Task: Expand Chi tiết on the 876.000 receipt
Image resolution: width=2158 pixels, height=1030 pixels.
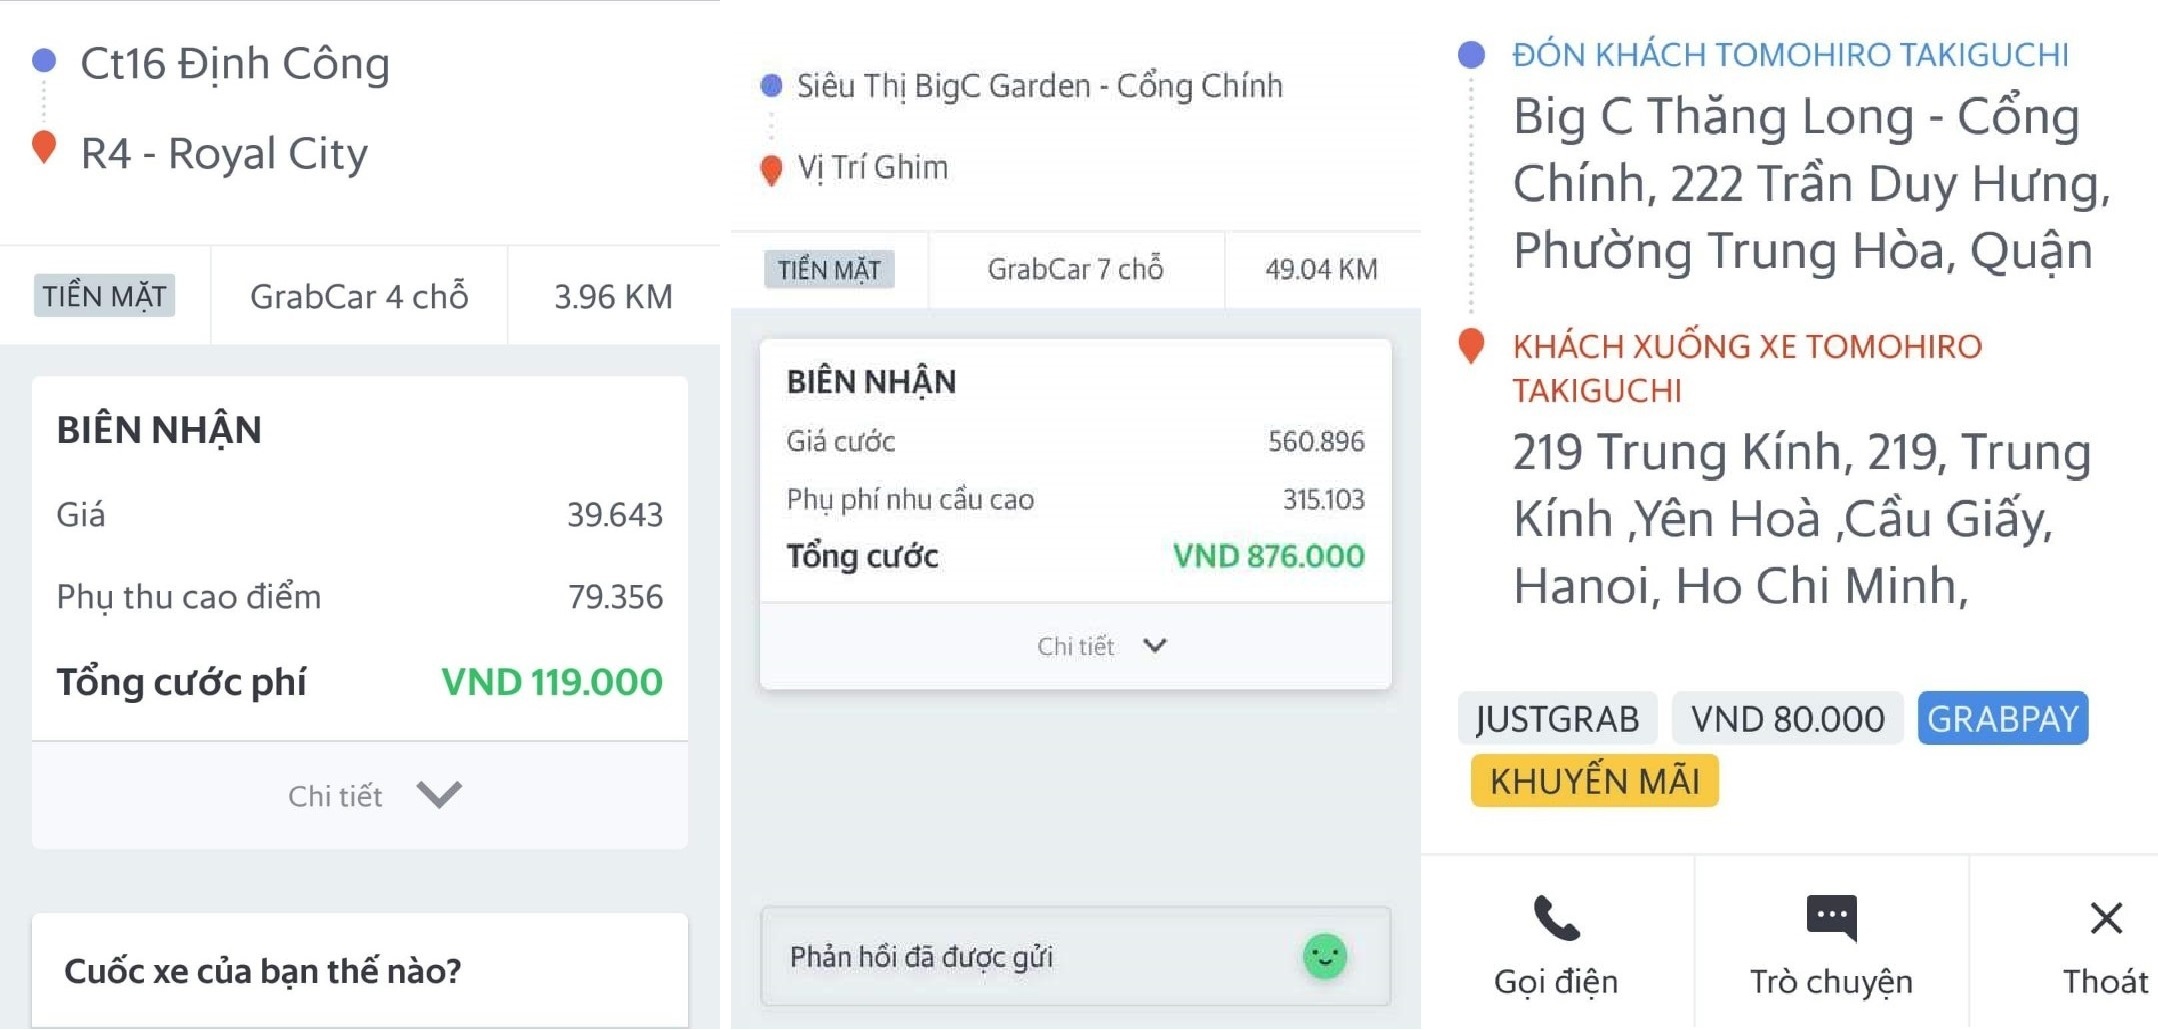Action: [1097, 646]
